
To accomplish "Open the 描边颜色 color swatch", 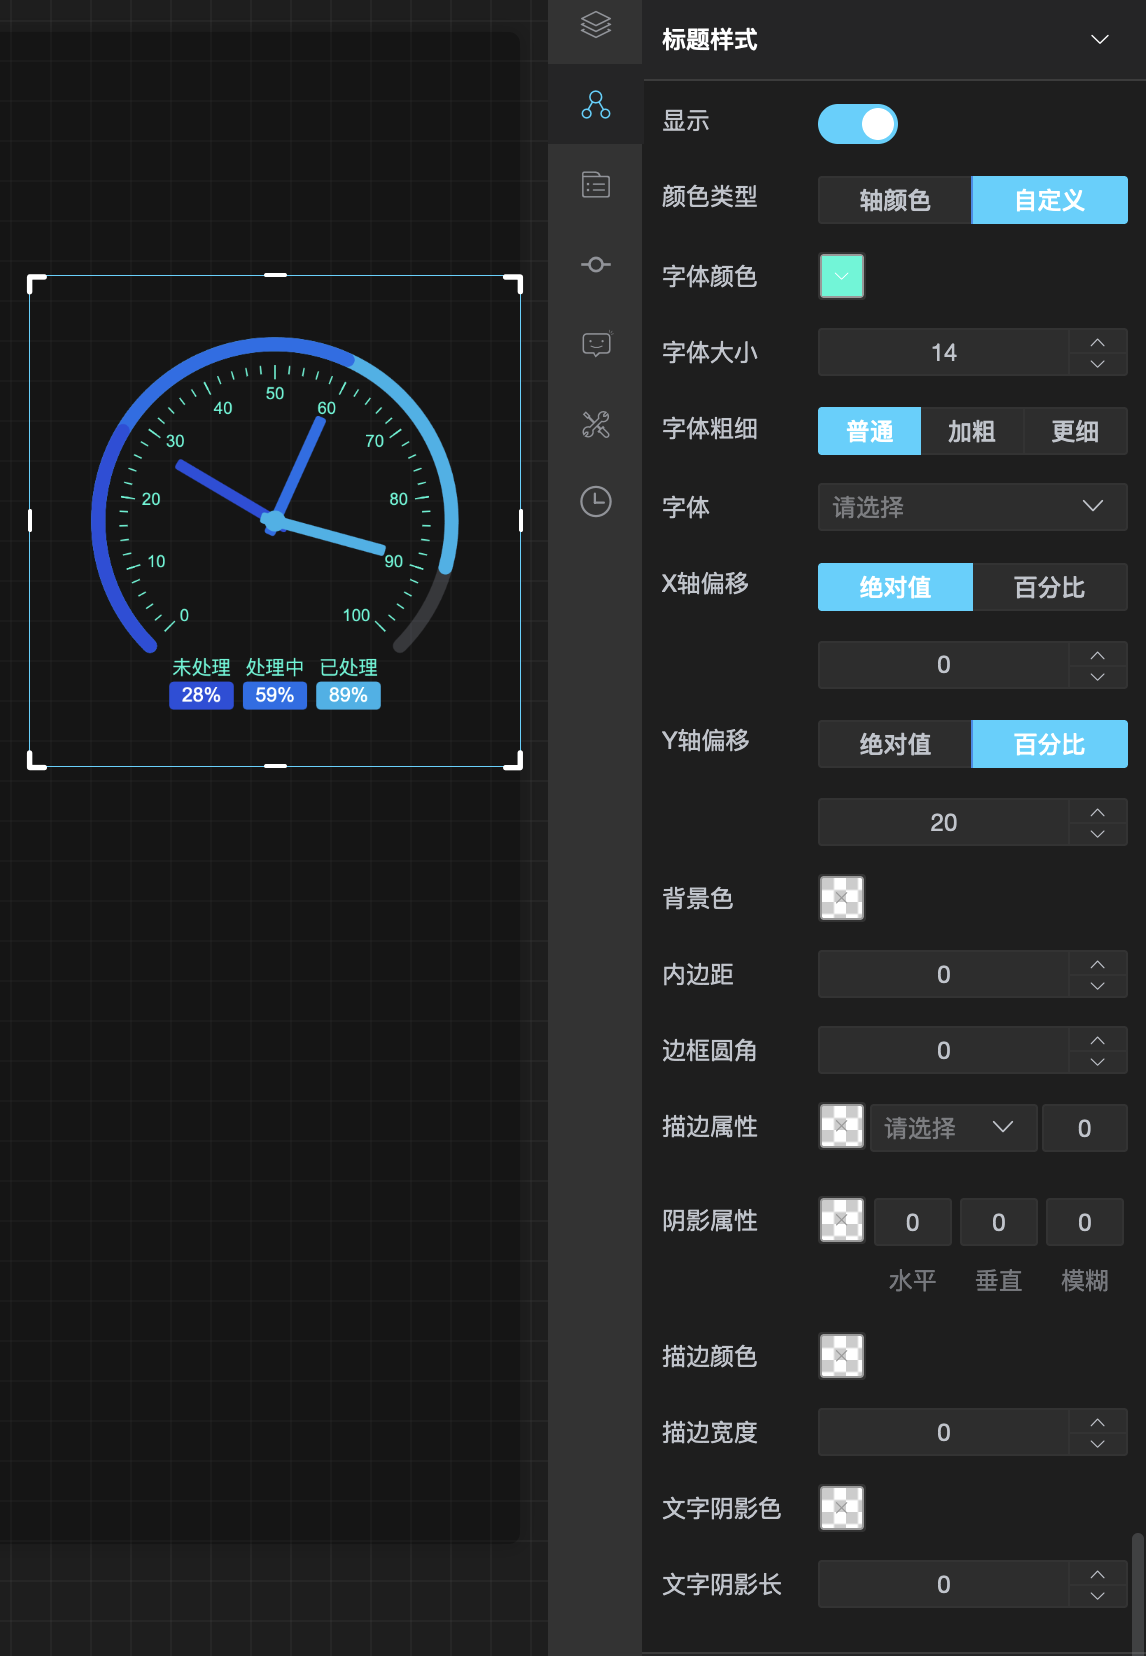I will [842, 1356].
